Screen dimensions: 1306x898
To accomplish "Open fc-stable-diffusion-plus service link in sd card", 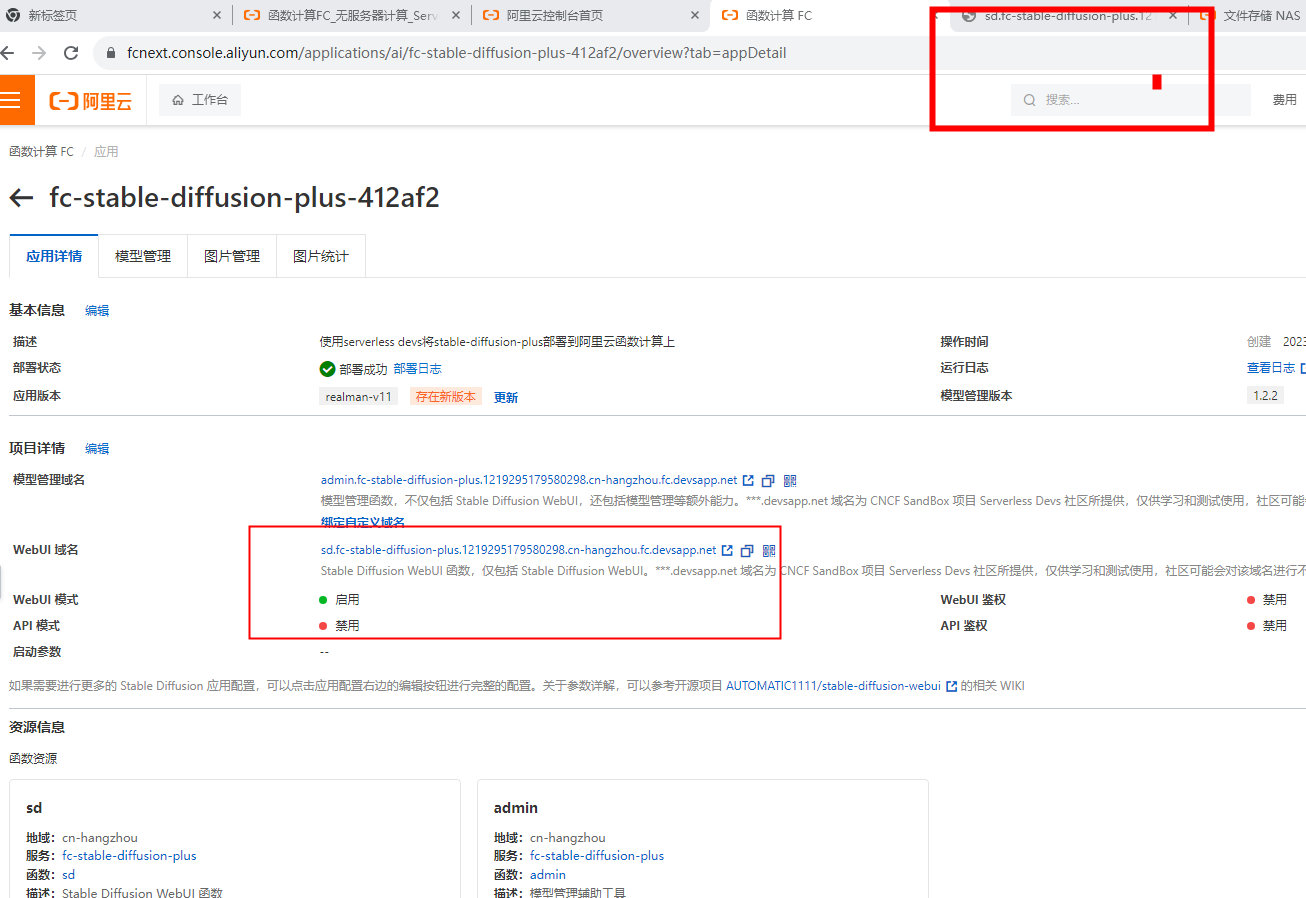I will (129, 856).
